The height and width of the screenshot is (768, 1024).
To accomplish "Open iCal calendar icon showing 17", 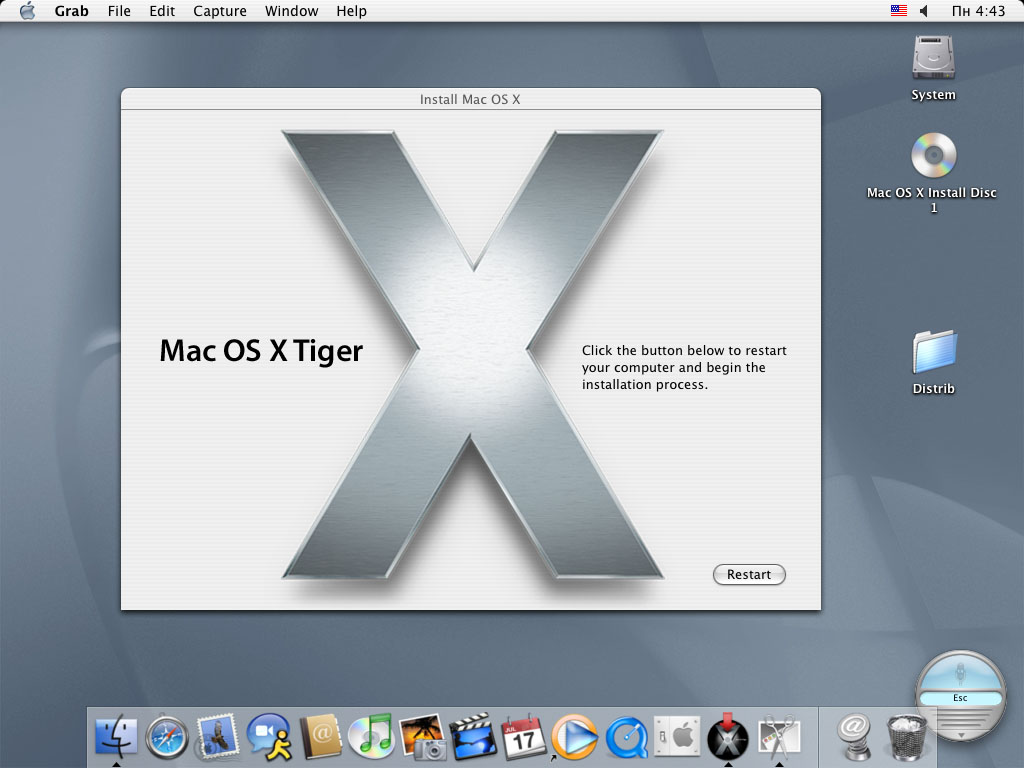I will click(x=524, y=737).
